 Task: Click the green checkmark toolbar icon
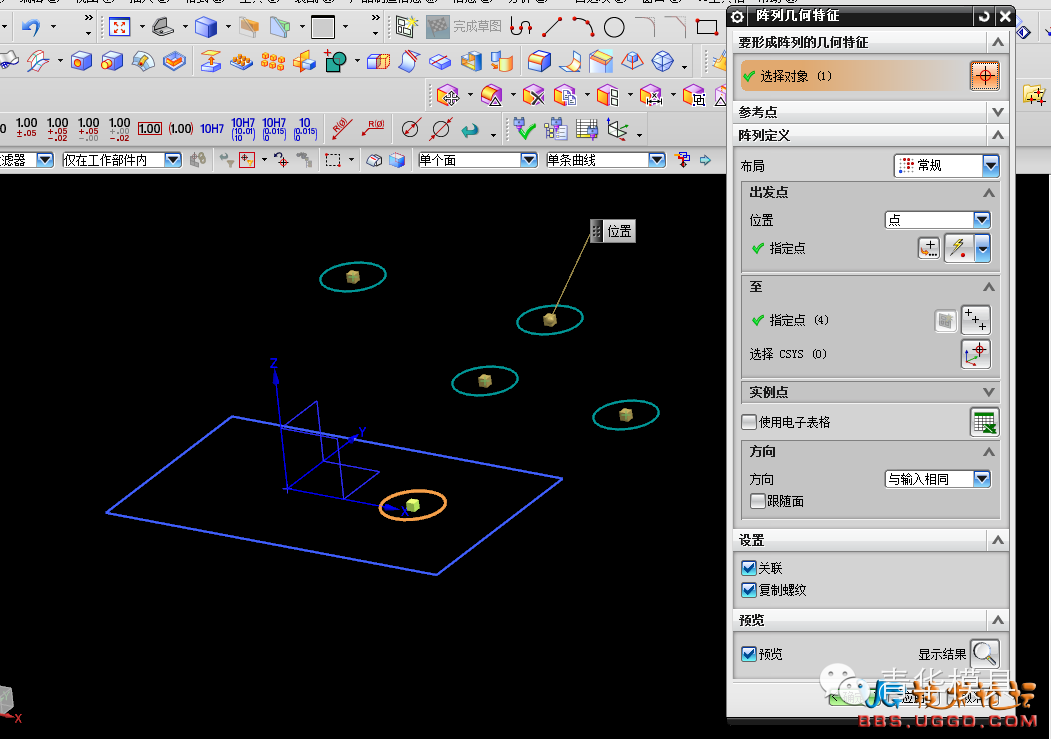click(524, 129)
